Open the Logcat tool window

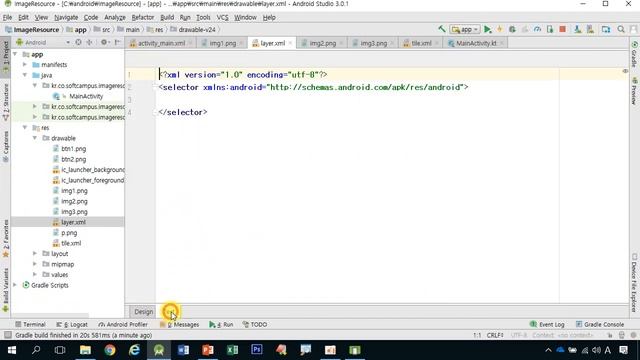point(72,324)
